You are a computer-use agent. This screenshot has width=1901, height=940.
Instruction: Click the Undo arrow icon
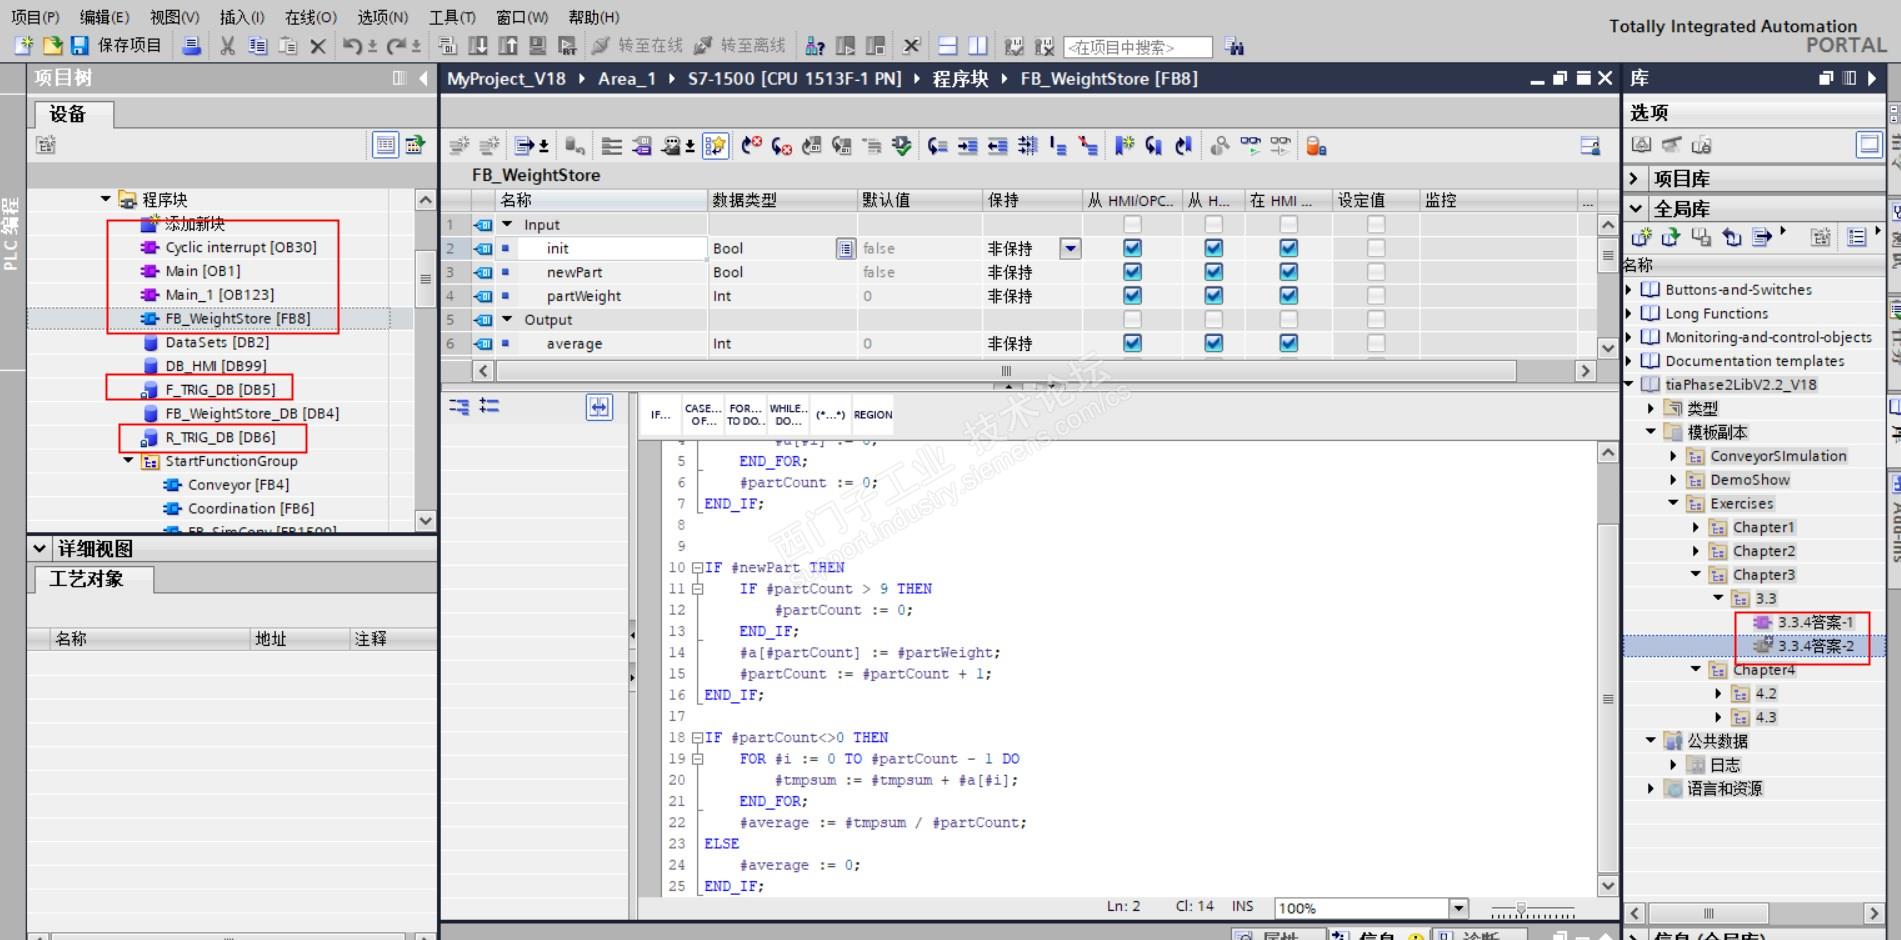pos(352,46)
